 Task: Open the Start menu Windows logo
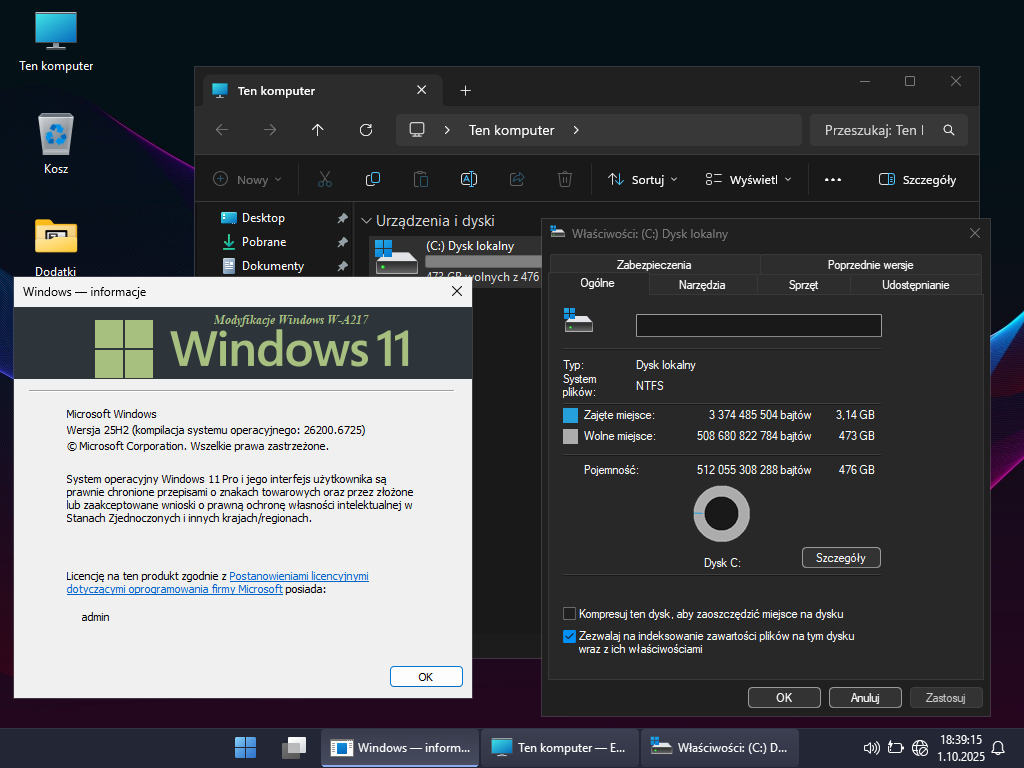click(x=245, y=747)
